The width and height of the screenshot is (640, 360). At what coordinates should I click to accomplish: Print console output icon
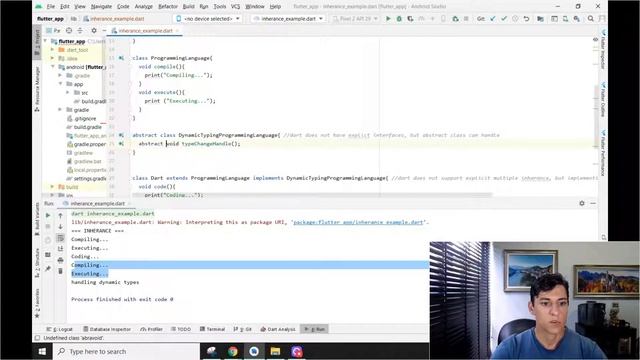(x=60, y=260)
